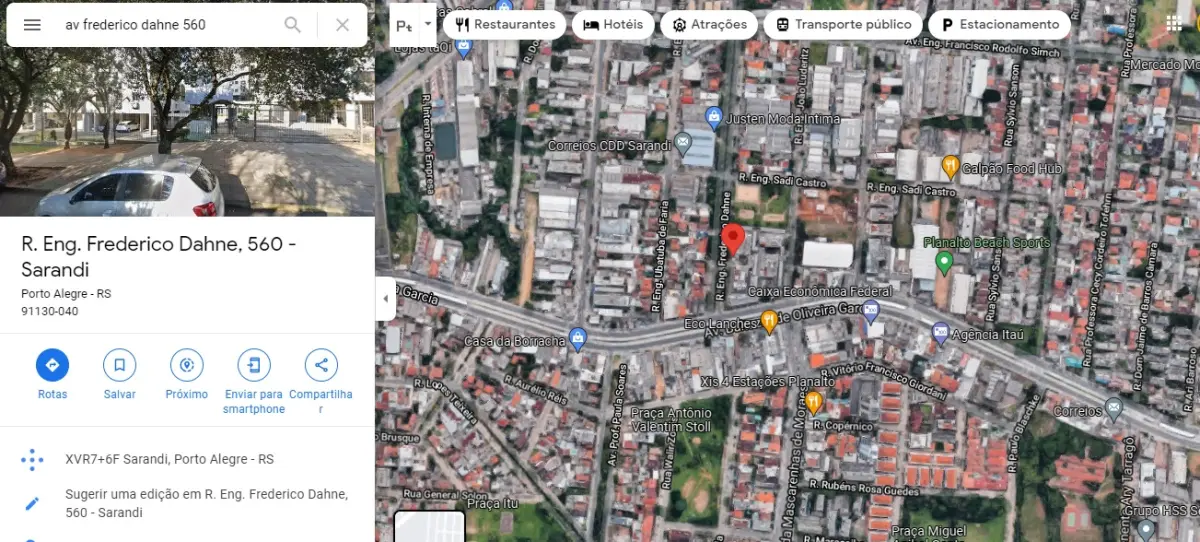Search nearby with Próximo icon
1200x542 pixels.
click(186, 366)
